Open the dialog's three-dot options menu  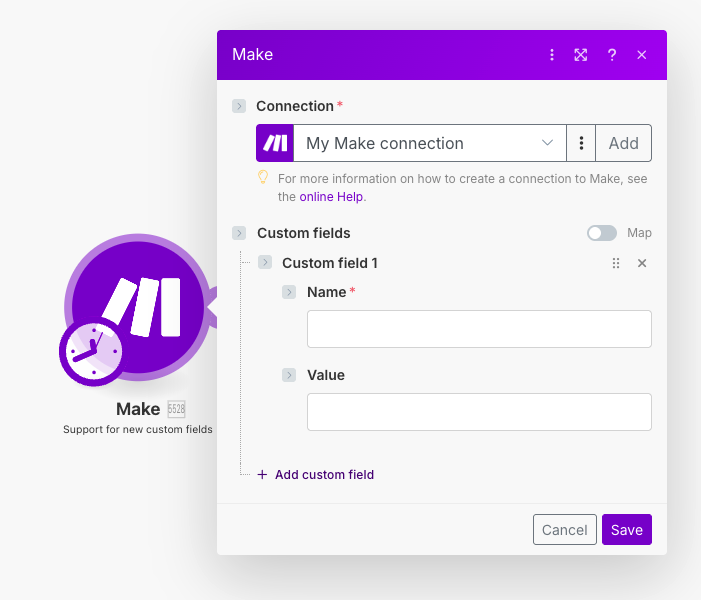(x=551, y=55)
